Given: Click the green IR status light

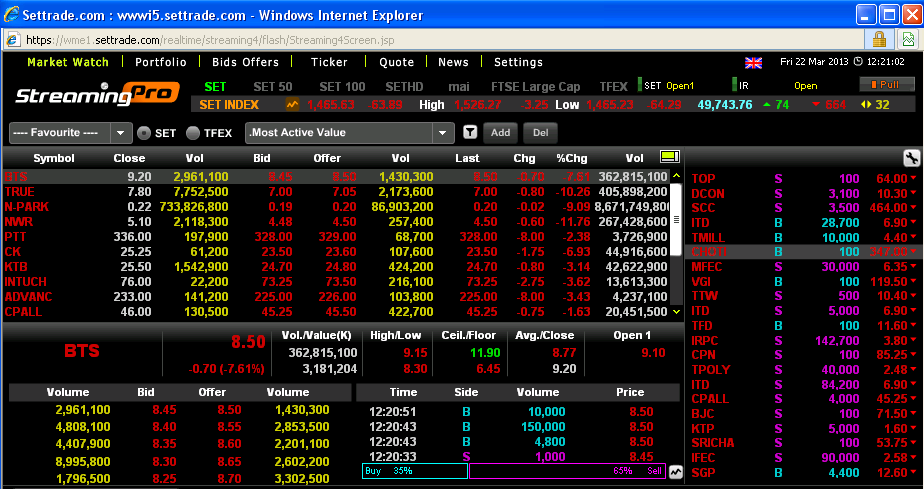Looking at the screenshot, I should coord(734,85).
